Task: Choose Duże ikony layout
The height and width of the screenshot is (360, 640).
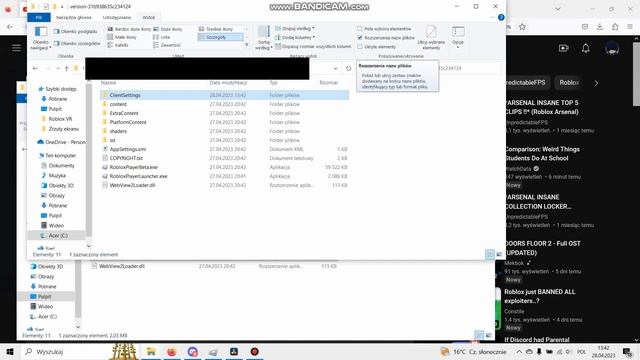Action: tap(168, 29)
